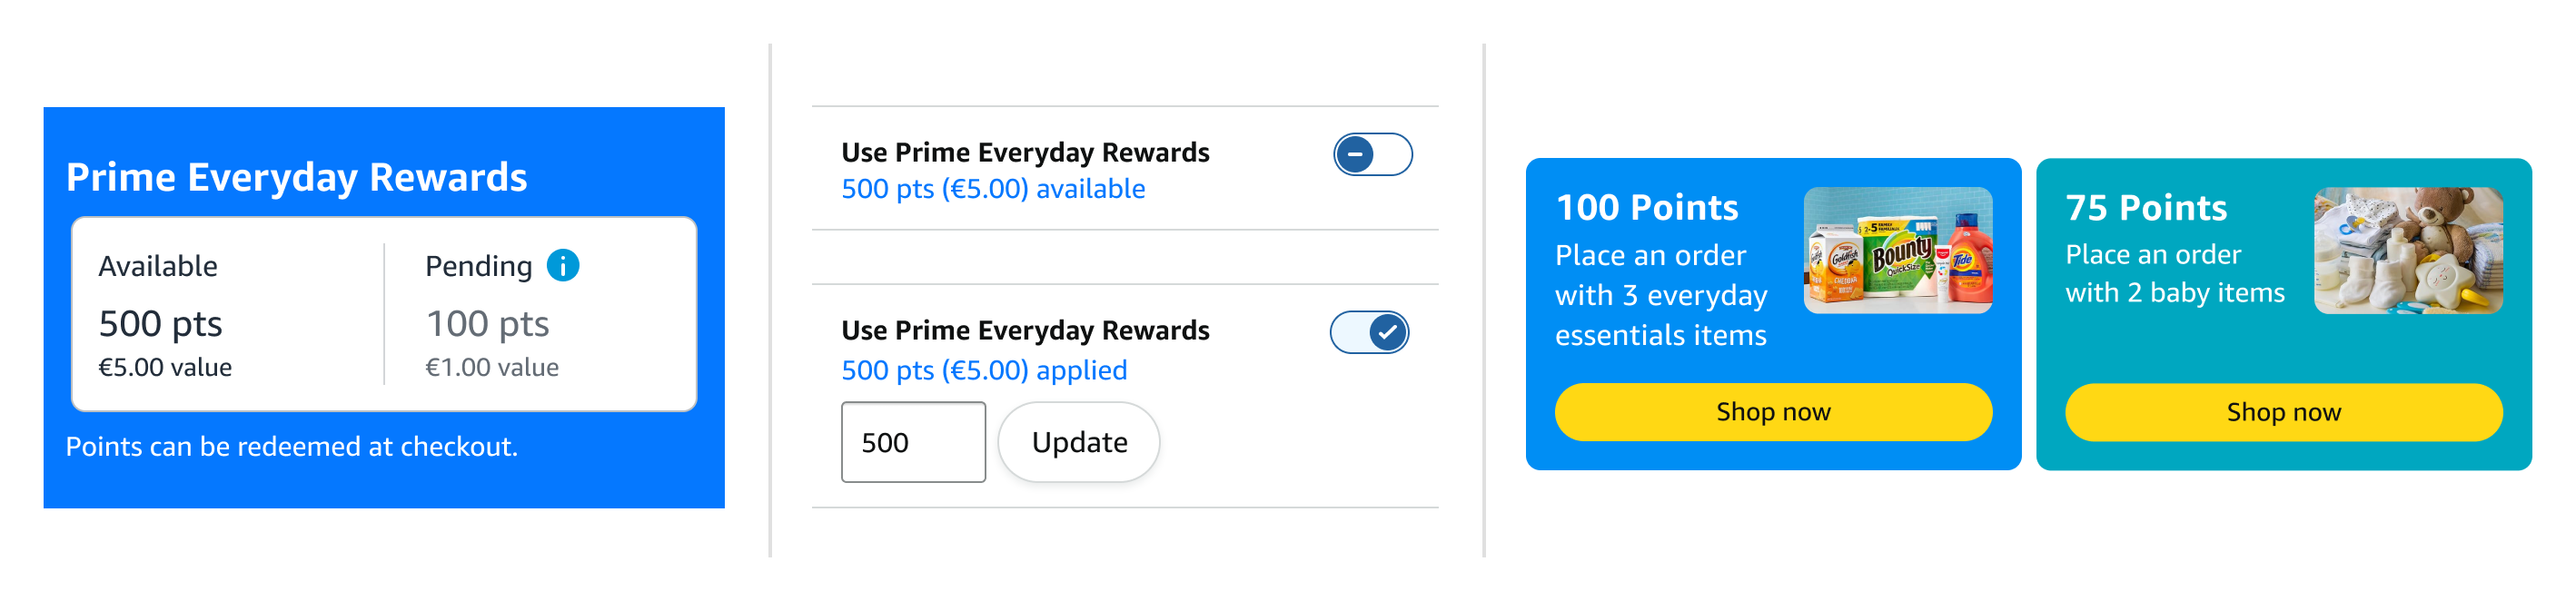Select the "Prime Everyday Rewards" banner title
The width and height of the screenshot is (2576, 601).
pyautogui.click(x=296, y=178)
